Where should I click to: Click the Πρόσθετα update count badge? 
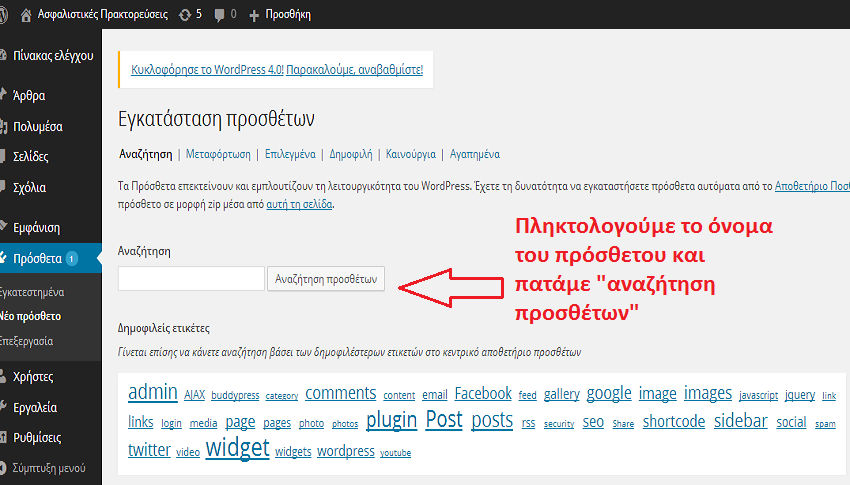tap(72, 258)
